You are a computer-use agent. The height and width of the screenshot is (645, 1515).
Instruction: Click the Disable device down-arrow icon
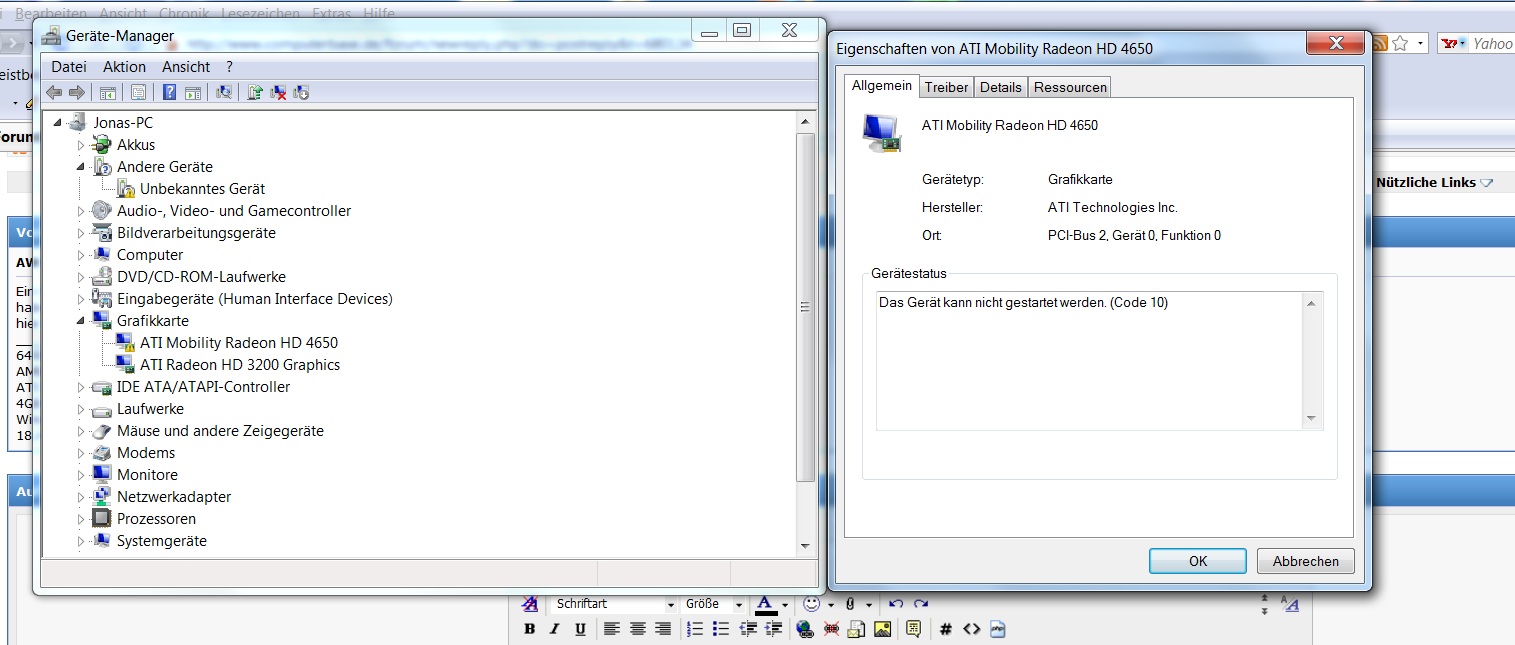[301, 92]
